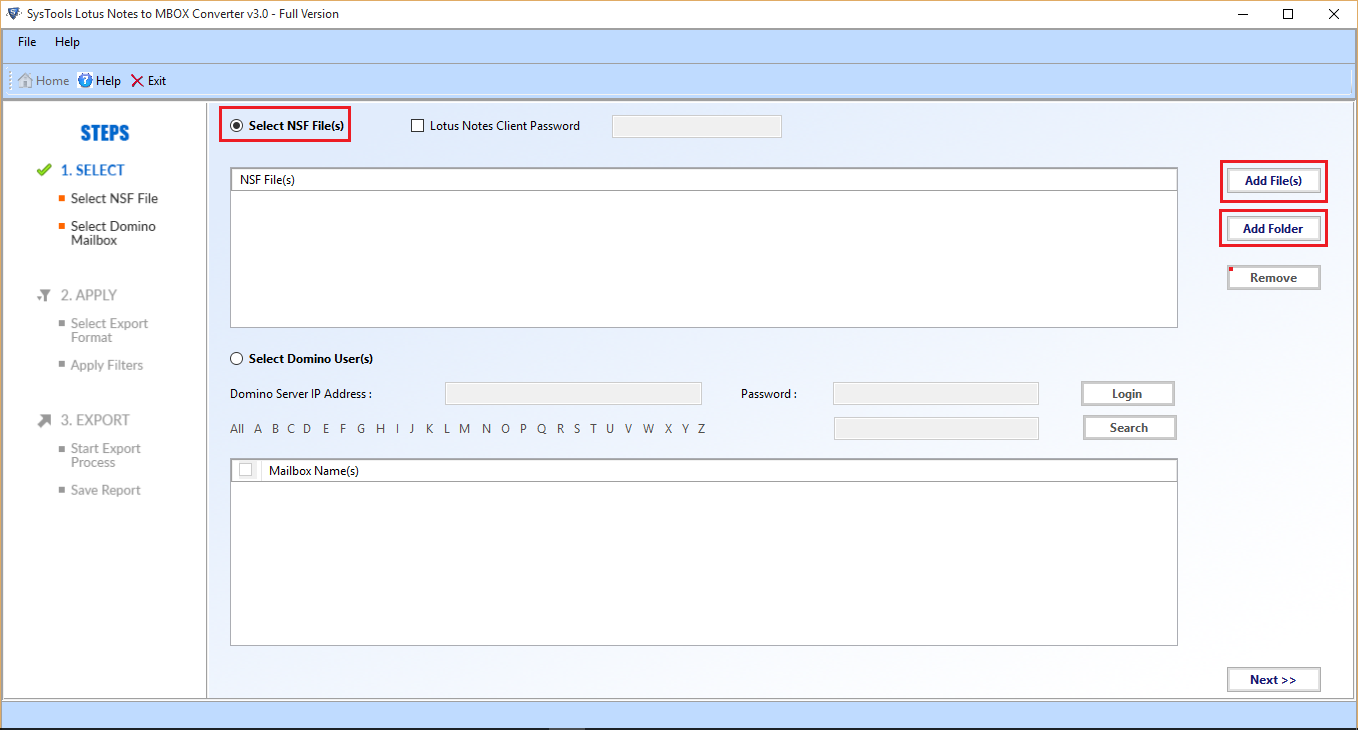Focus the Lotus Notes Client Password field
The height and width of the screenshot is (730, 1358).
pos(697,126)
